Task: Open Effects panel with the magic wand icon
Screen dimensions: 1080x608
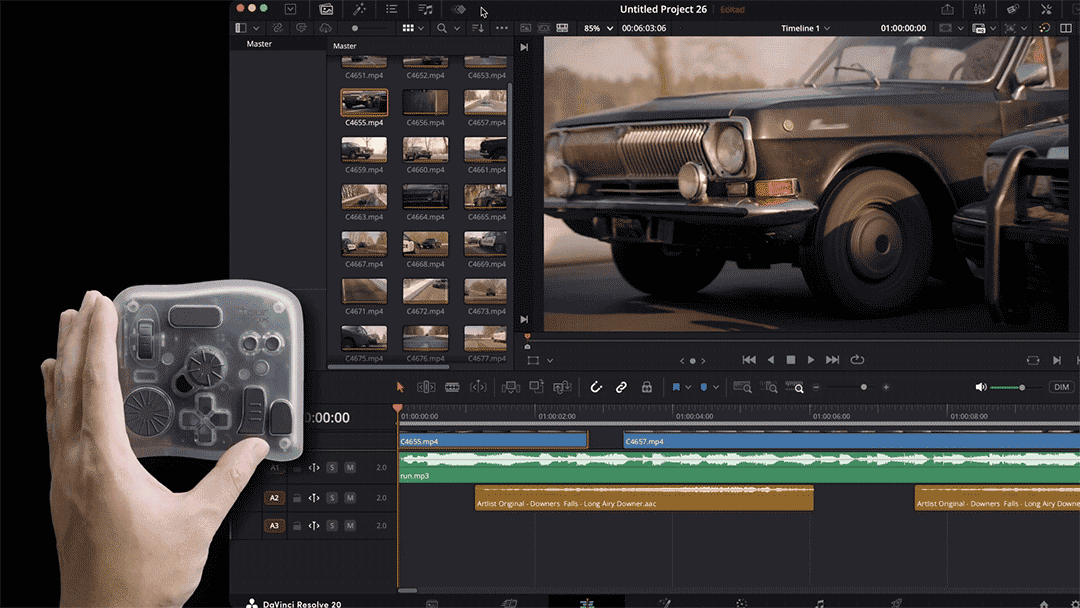Action: [358, 9]
